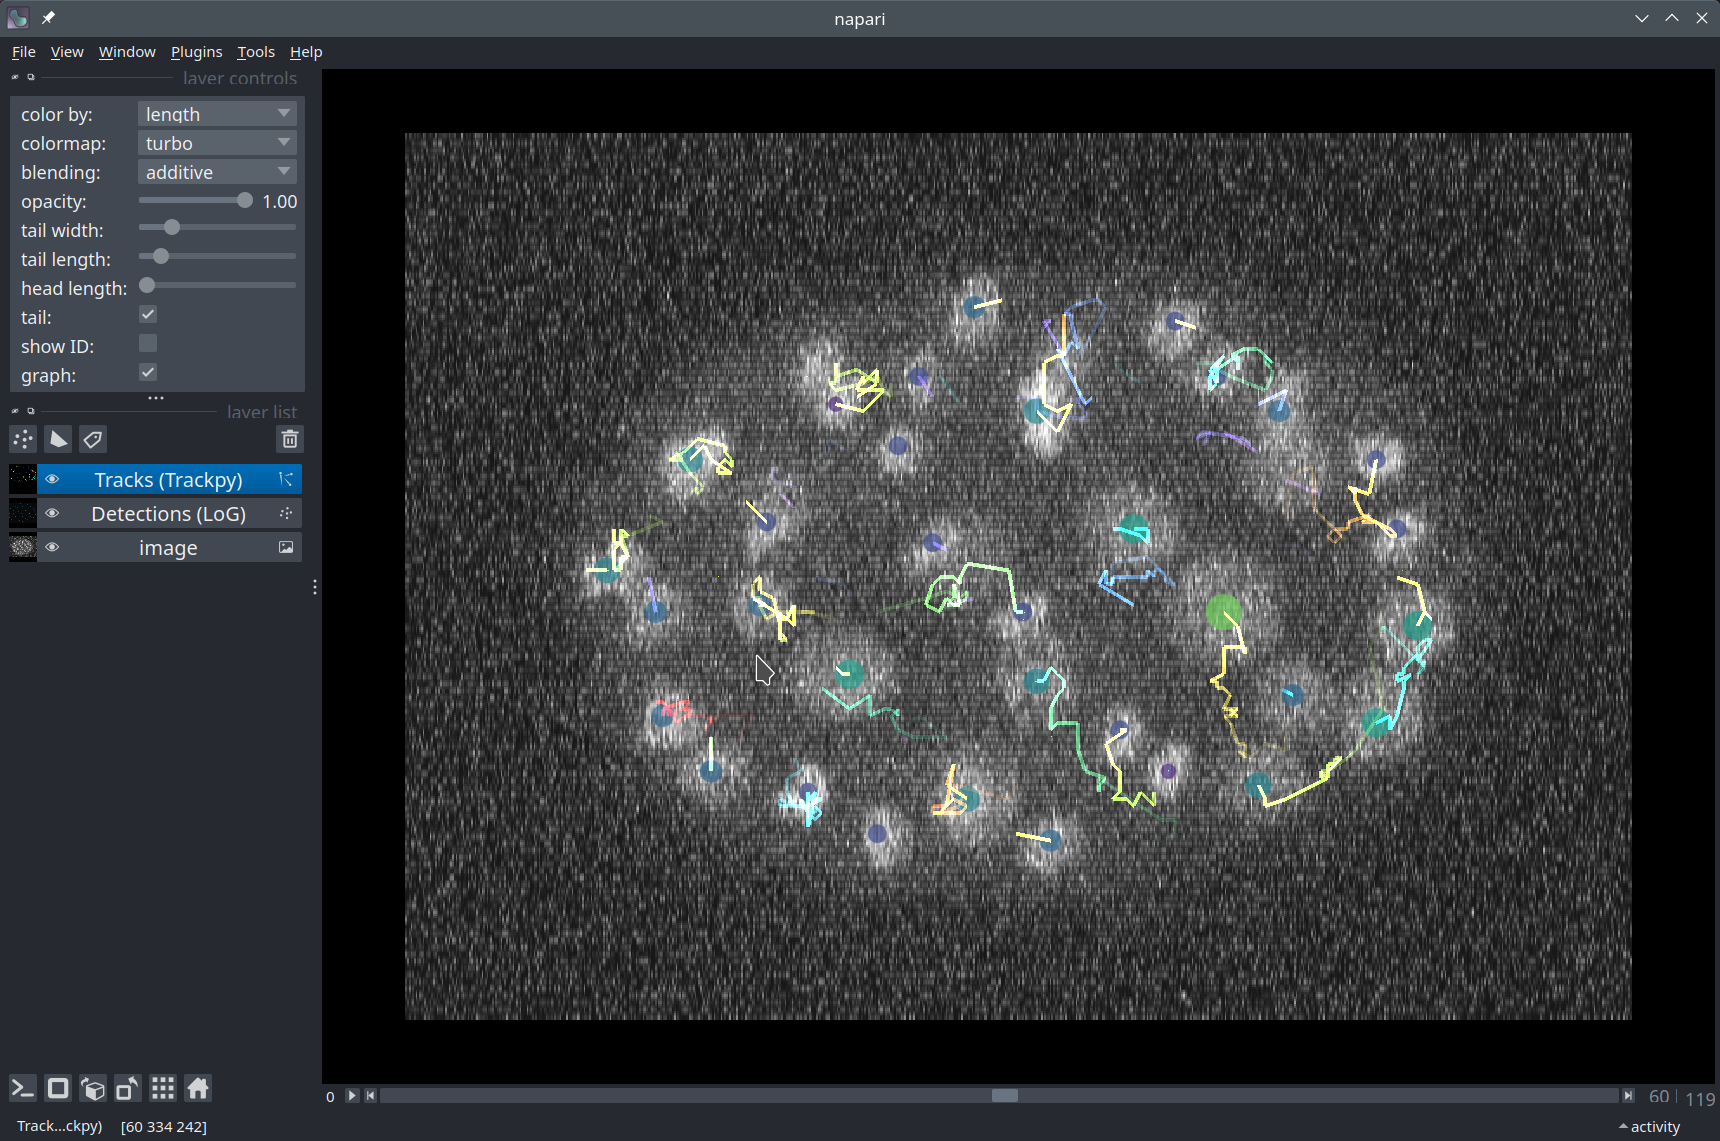The height and width of the screenshot is (1141, 1720).
Task: Enable the show ID checkbox
Action: pos(148,344)
